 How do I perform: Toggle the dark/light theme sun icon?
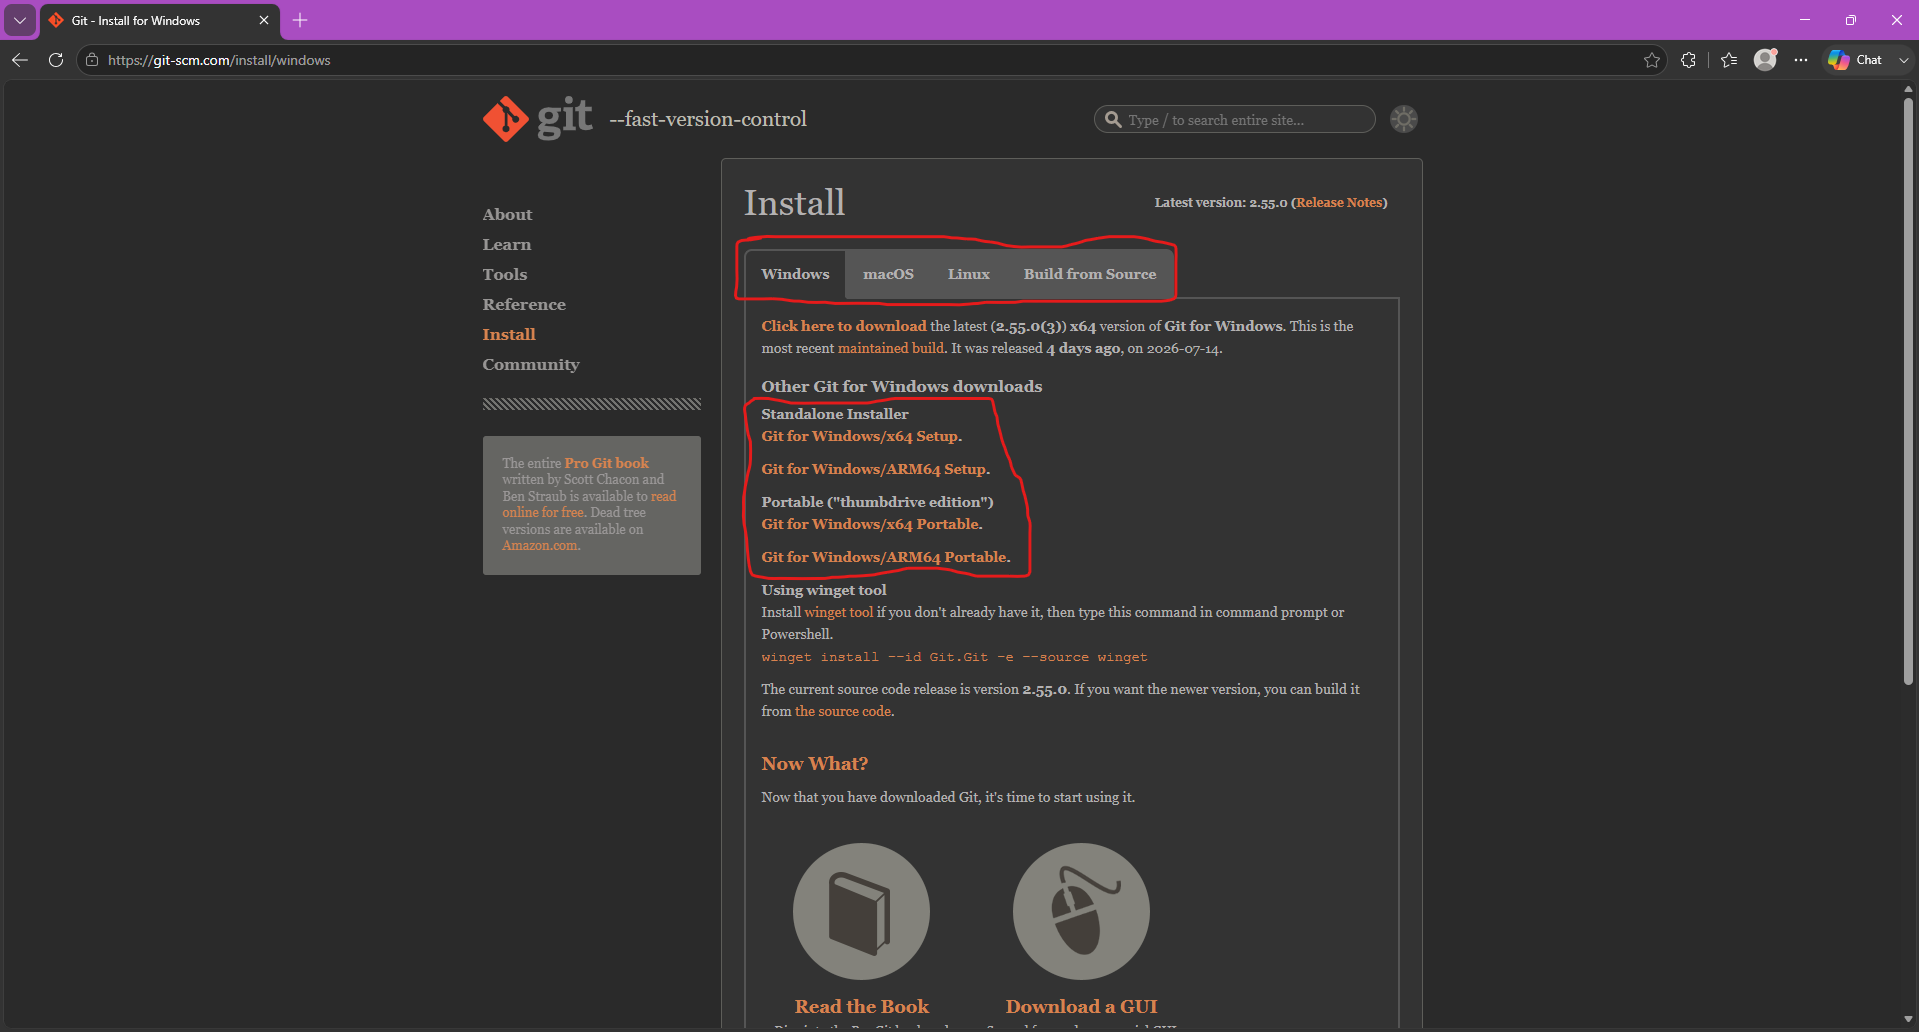(x=1404, y=119)
